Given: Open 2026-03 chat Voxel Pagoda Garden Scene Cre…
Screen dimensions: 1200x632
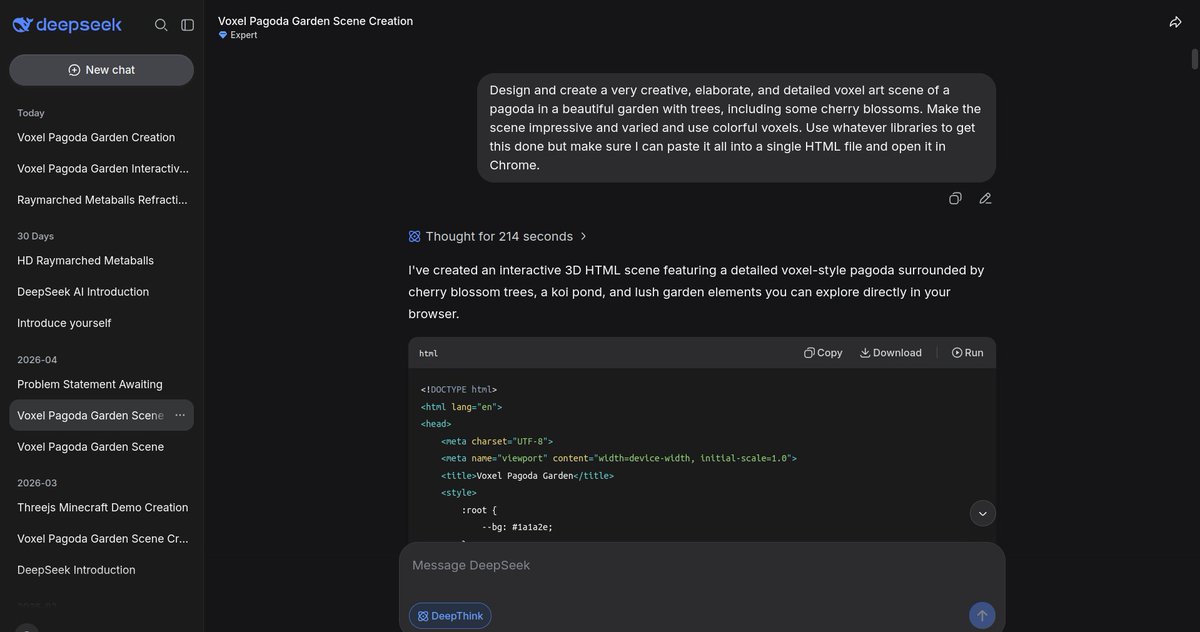Looking at the screenshot, I should tap(101, 538).
